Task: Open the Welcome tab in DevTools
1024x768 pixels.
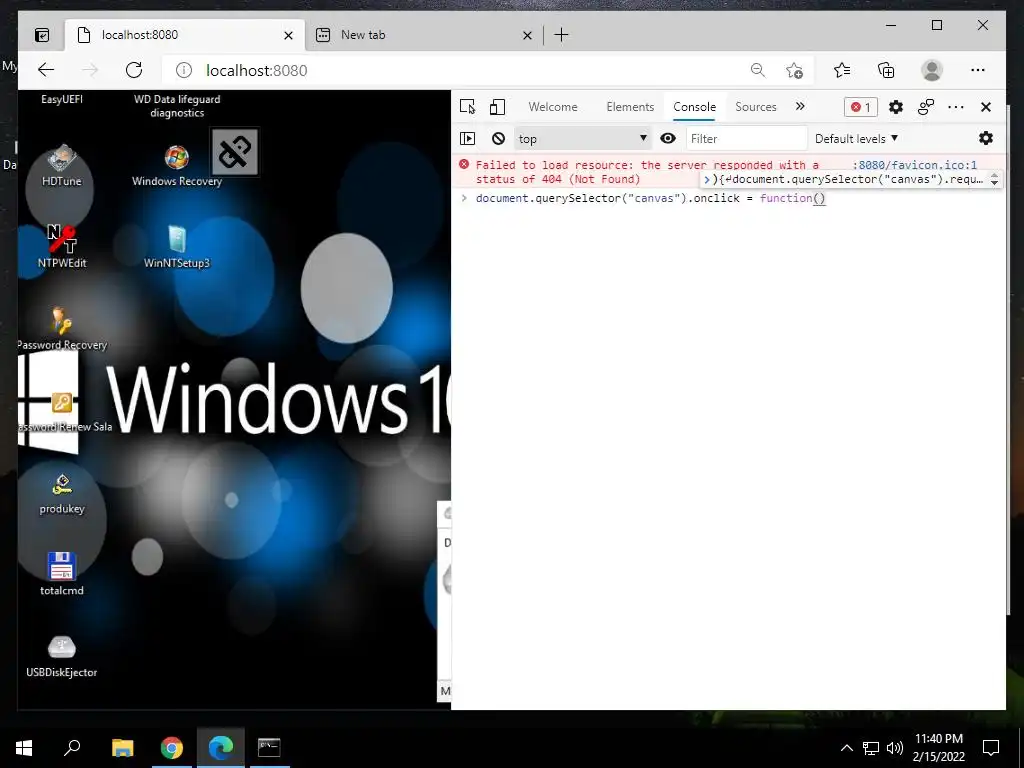Action: click(552, 106)
